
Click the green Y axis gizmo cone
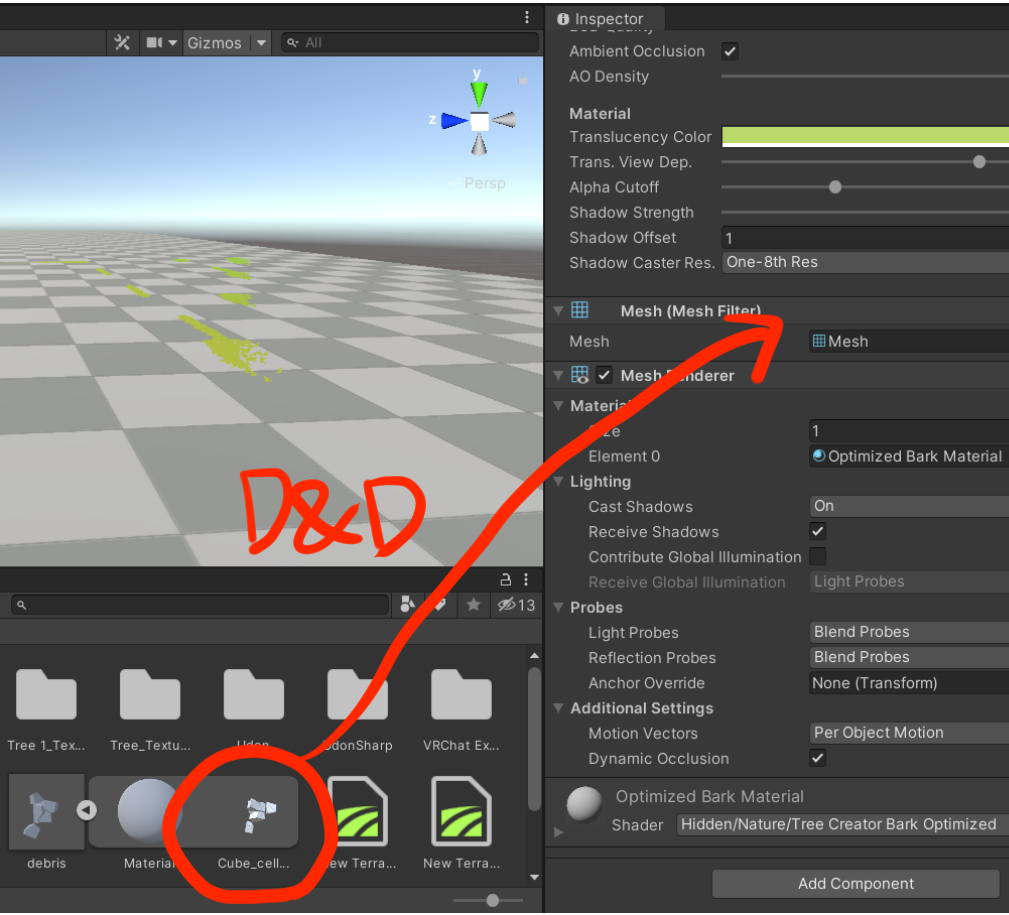tap(478, 93)
